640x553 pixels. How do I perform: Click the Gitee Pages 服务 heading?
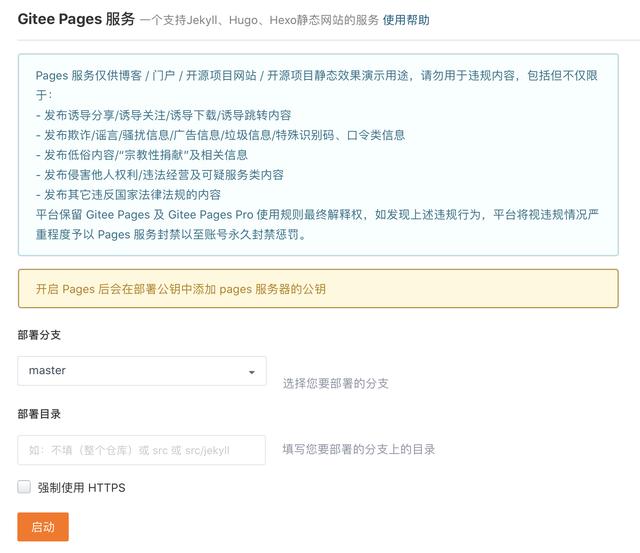tap(76, 19)
